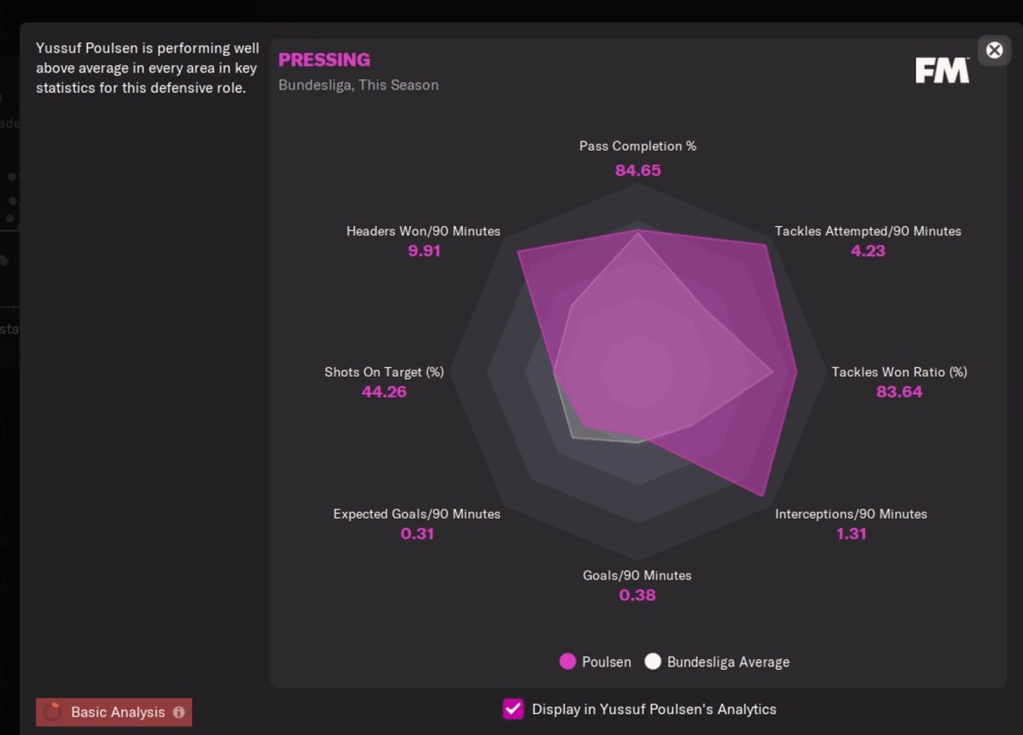Click the Bundesliga, This Season subtitle
The image size is (1023, 735).
358,85
